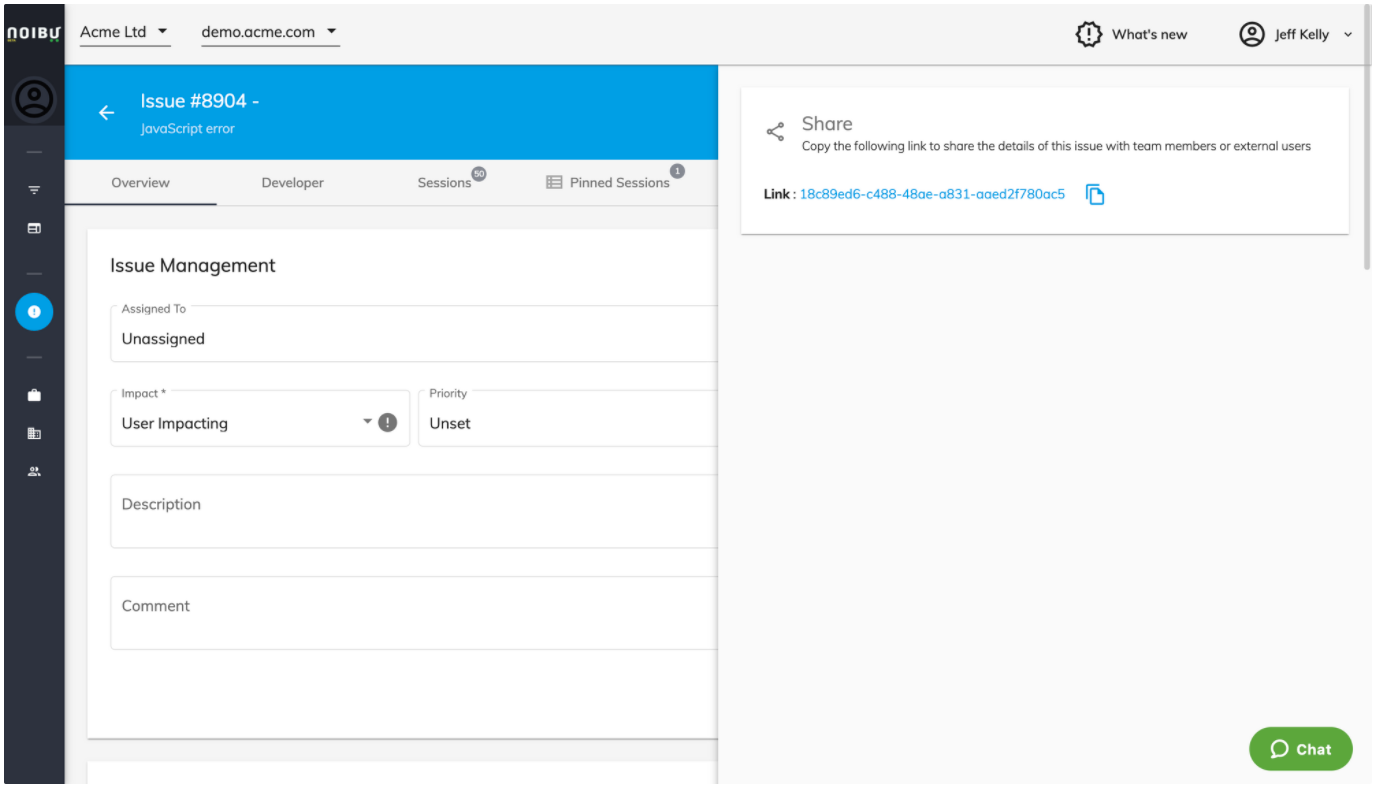Select the issues alert icon in sidebar

click(x=34, y=312)
